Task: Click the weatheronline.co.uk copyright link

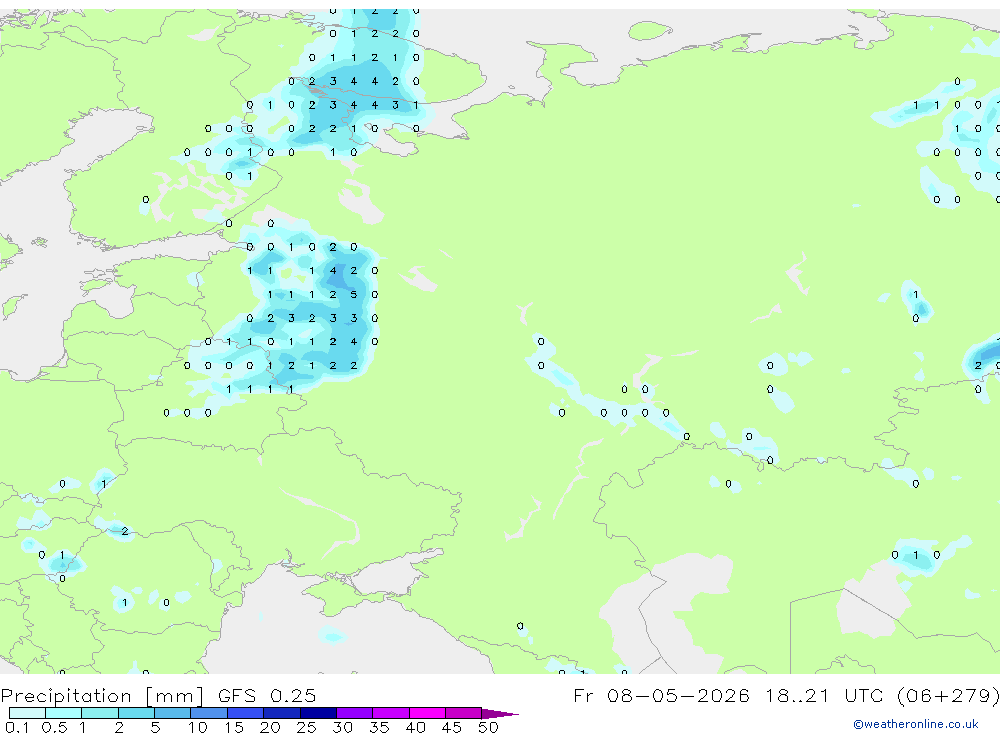Action: 915,724
